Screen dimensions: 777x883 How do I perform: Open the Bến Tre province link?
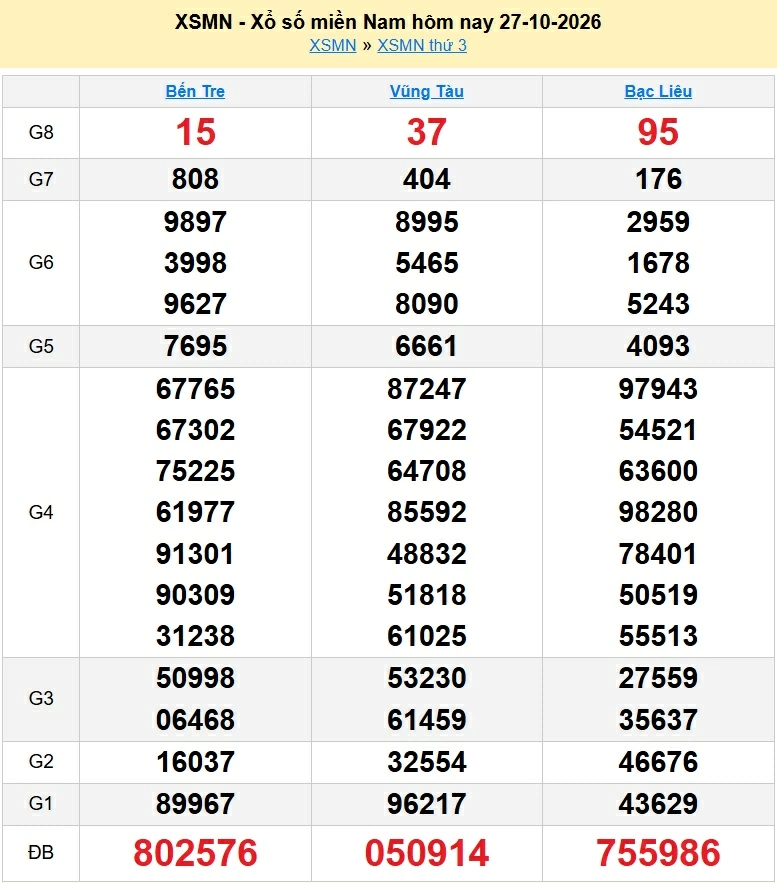[195, 91]
